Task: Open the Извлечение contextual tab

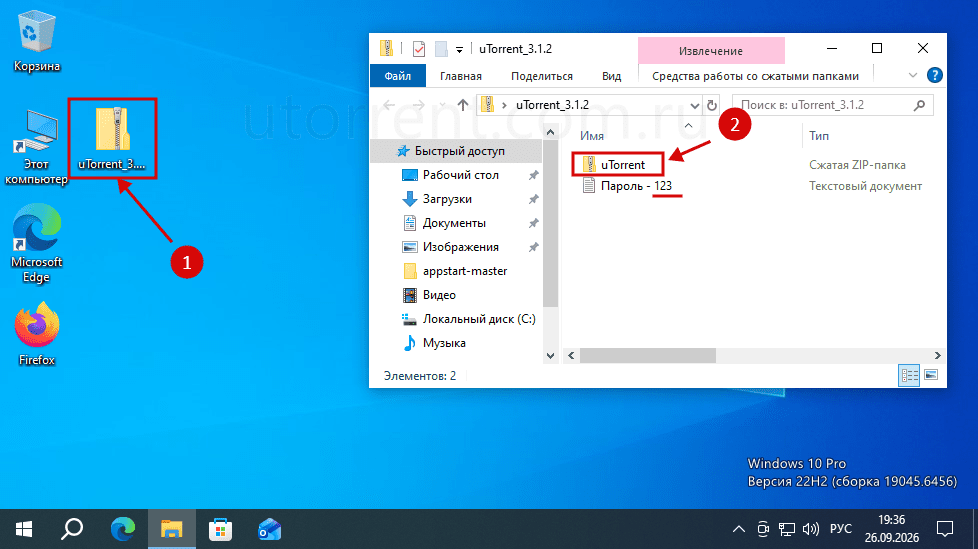Action: coord(711,51)
